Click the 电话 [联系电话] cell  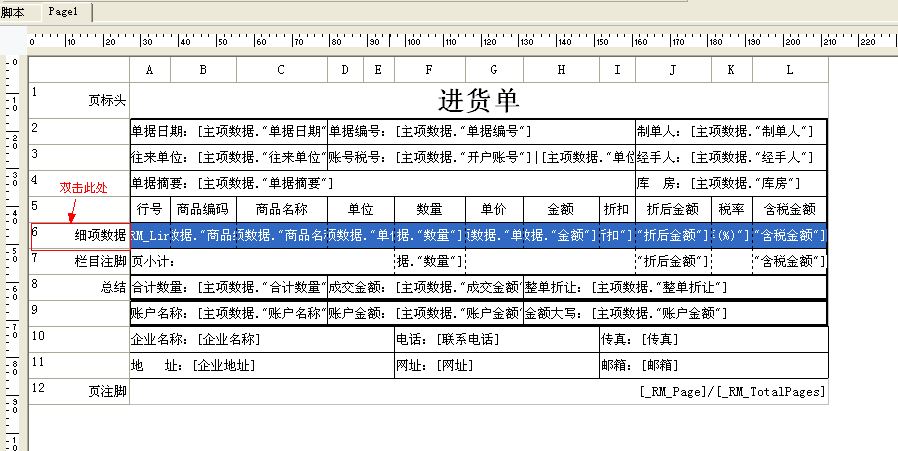tap(497, 339)
